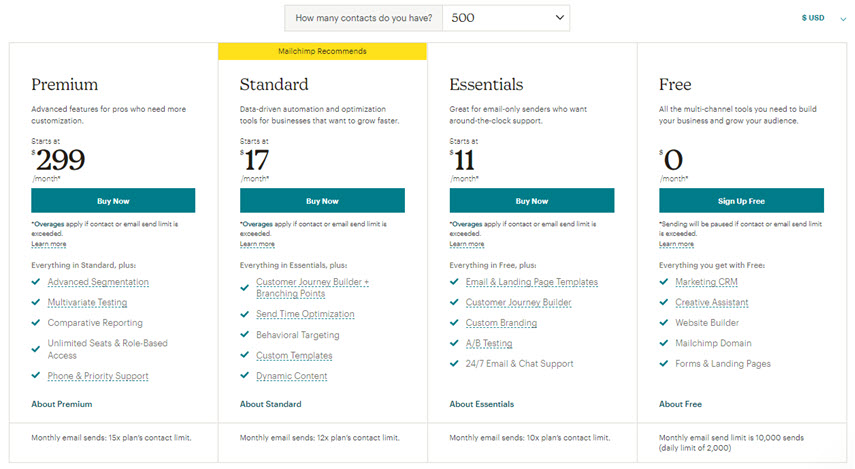Open Customer Journey Builder + Branching Points link
Image resolution: width=855 pixels, height=469 pixels.
coord(312,287)
